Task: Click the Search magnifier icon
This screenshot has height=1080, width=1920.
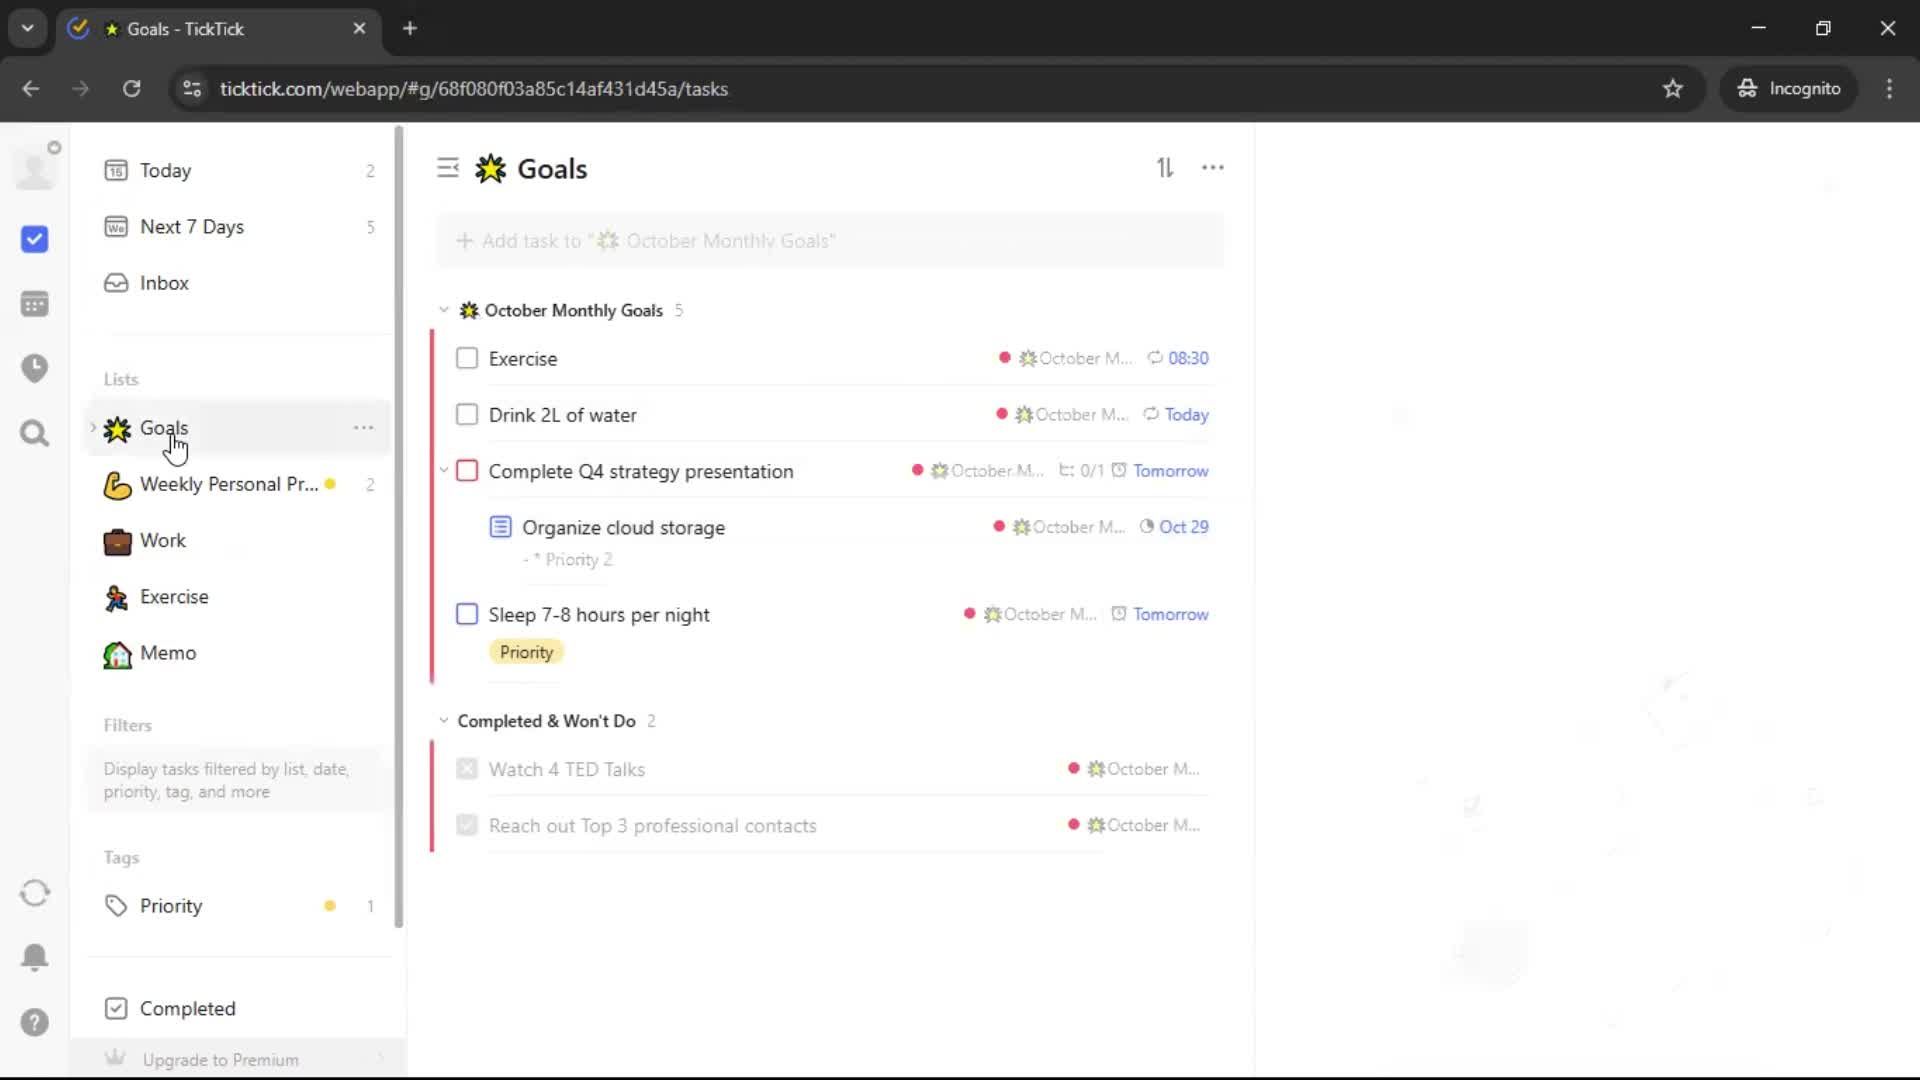Action: (x=35, y=433)
